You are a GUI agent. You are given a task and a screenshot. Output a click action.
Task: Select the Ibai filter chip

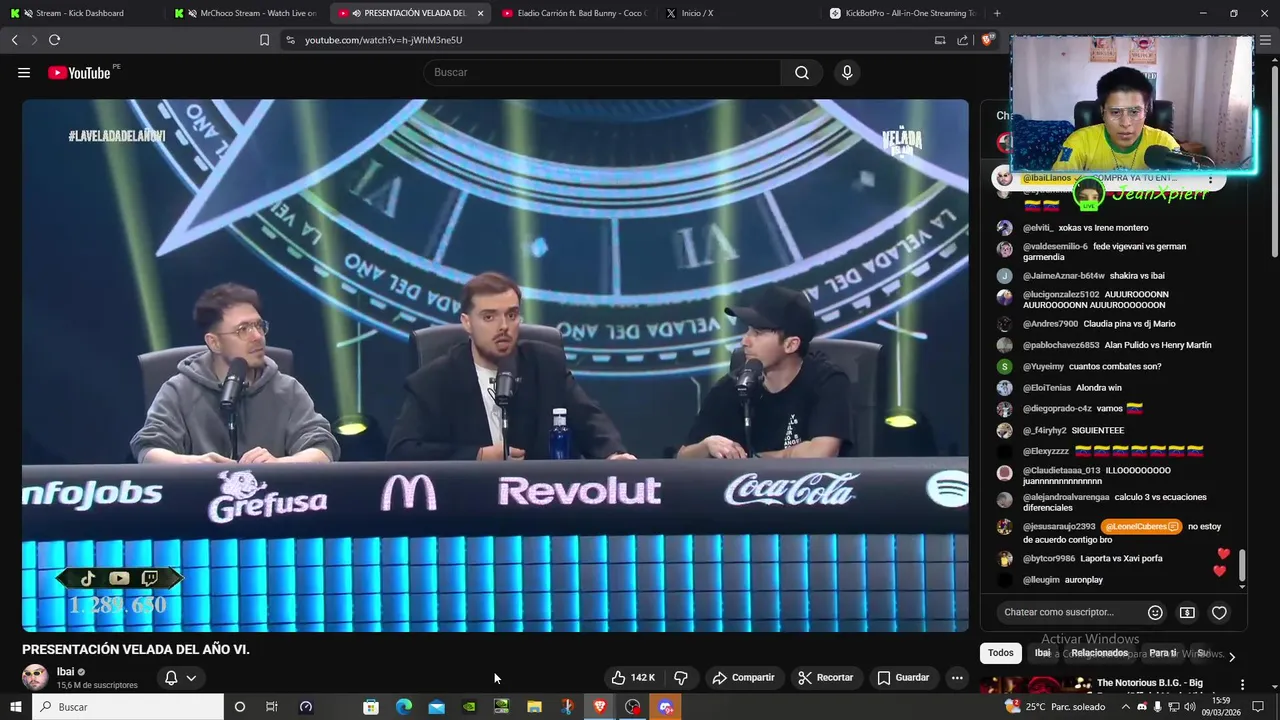pyautogui.click(x=1043, y=653)
